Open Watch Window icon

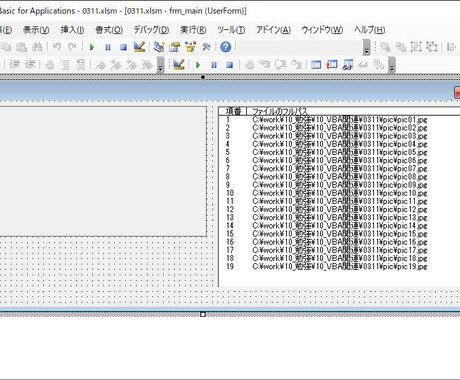(348, 65)
